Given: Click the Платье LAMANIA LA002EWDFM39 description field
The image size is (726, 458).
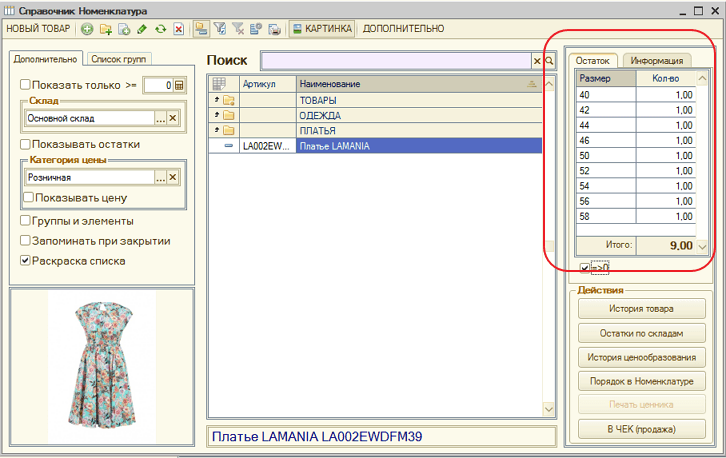Looking at the screenshot, I should [382, 437].
